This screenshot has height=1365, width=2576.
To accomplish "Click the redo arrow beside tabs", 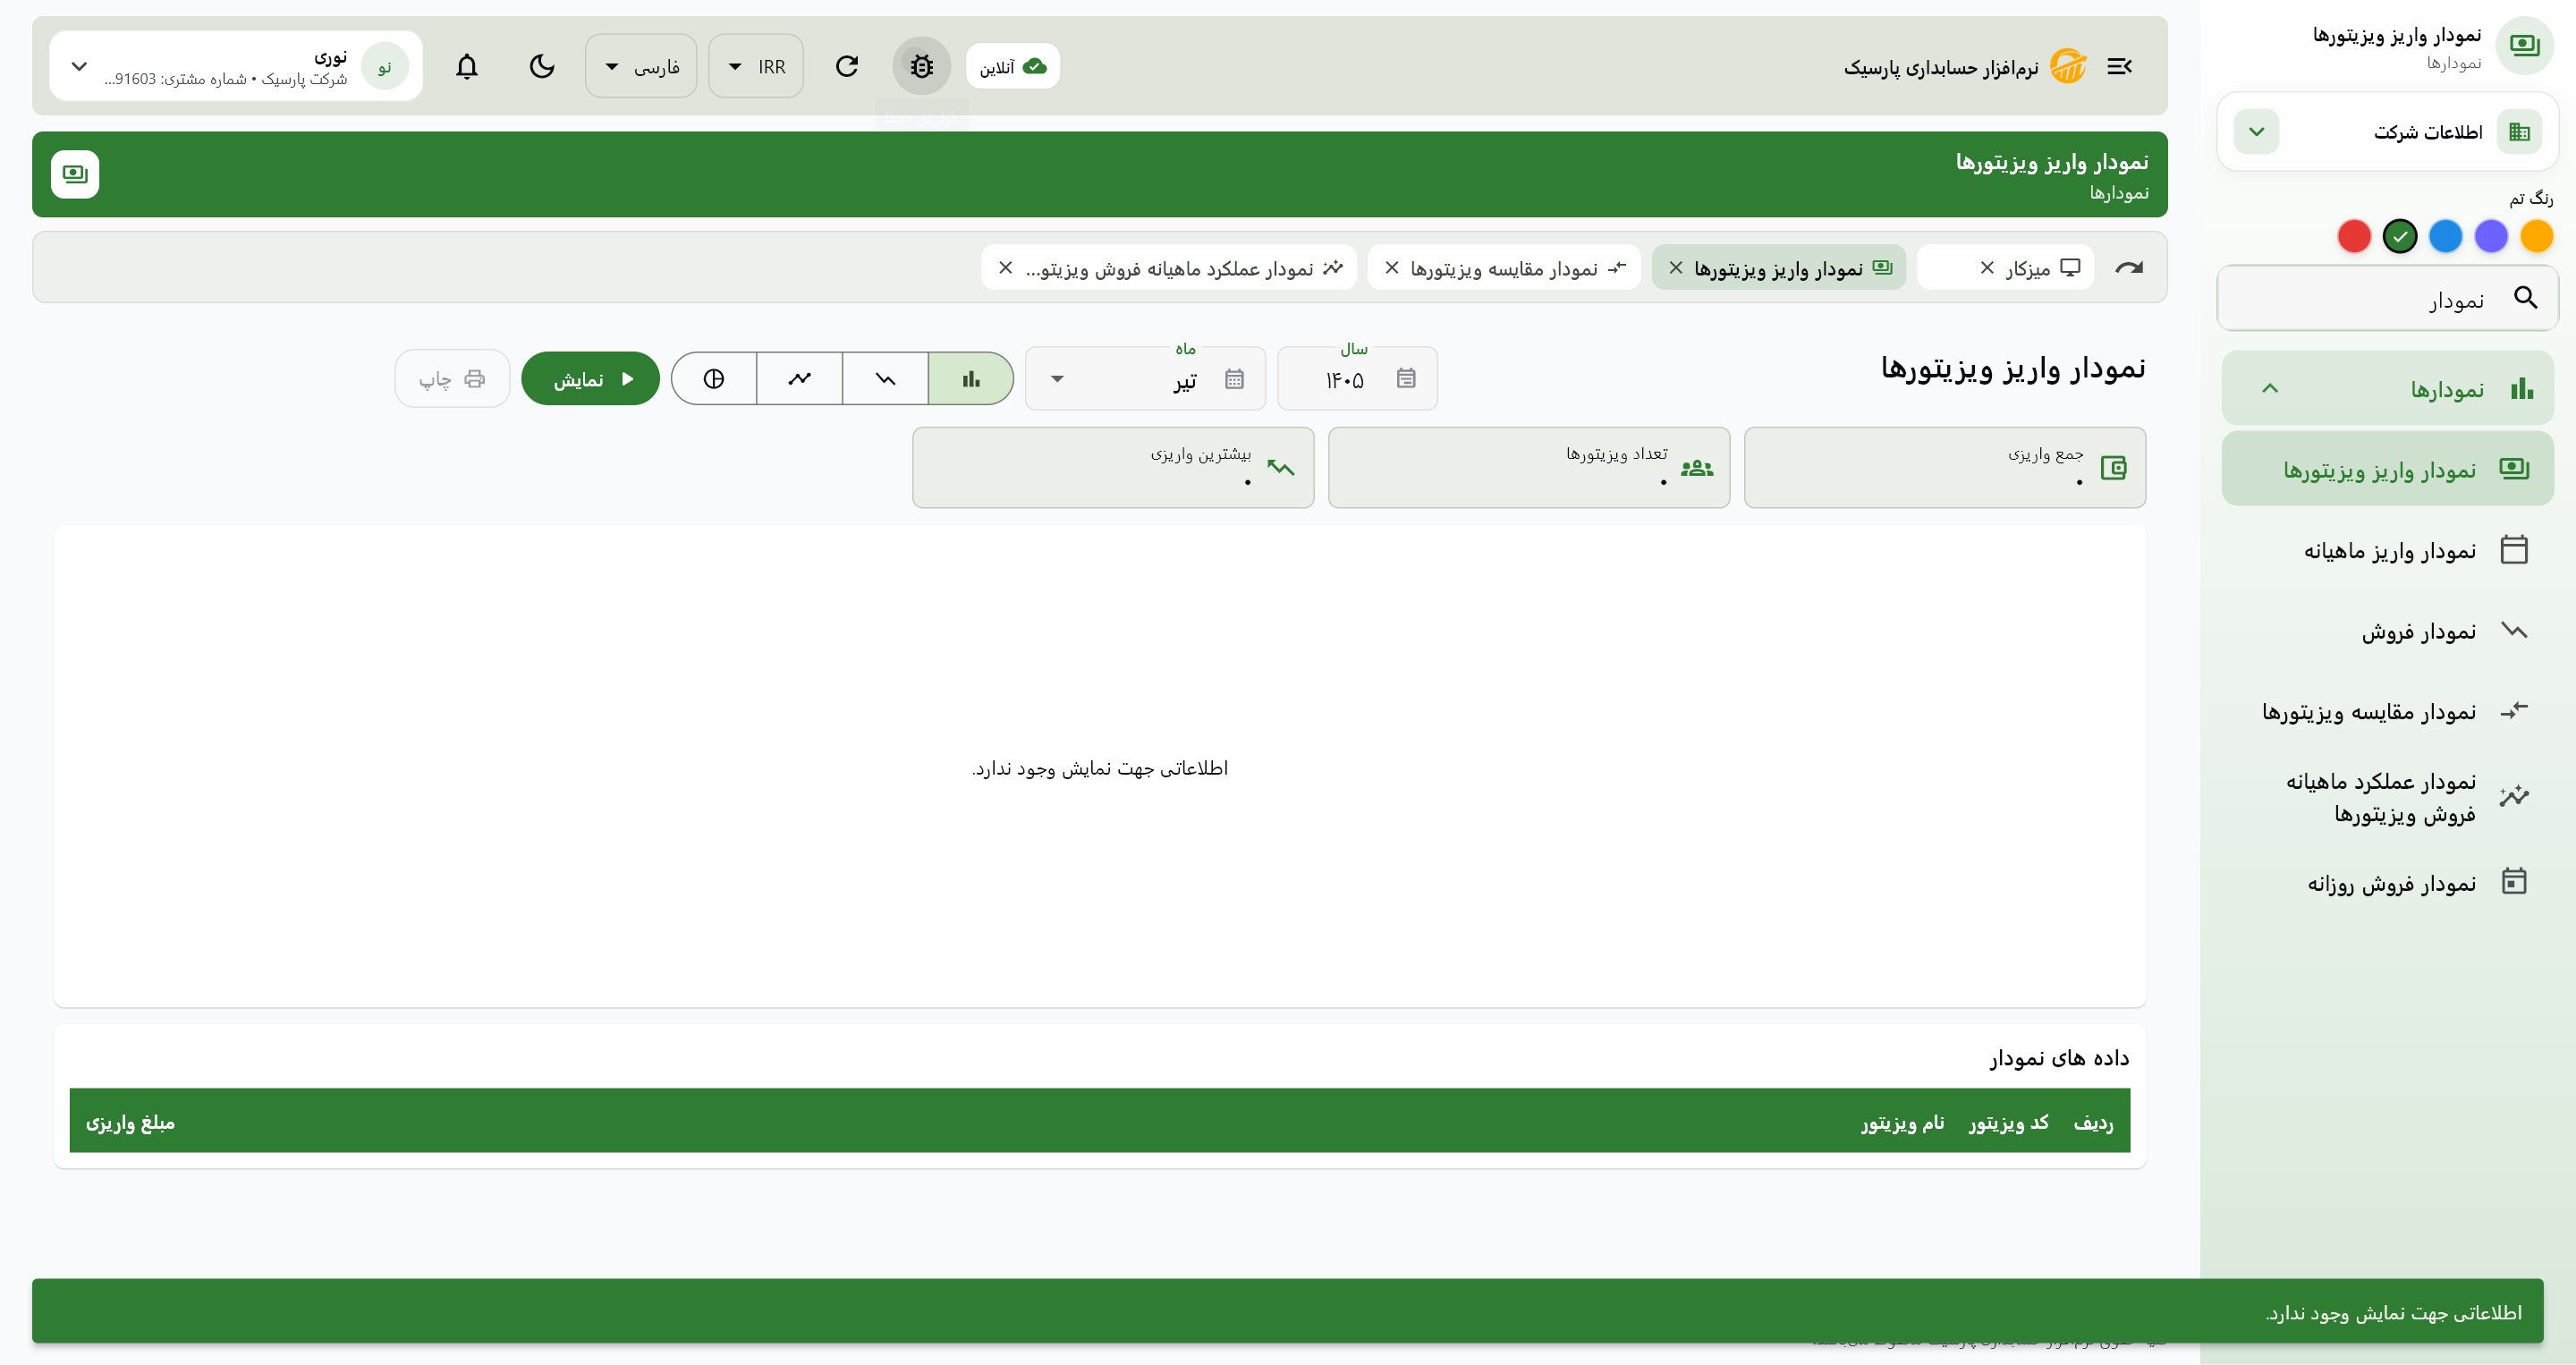I will tap(2129, 268).
